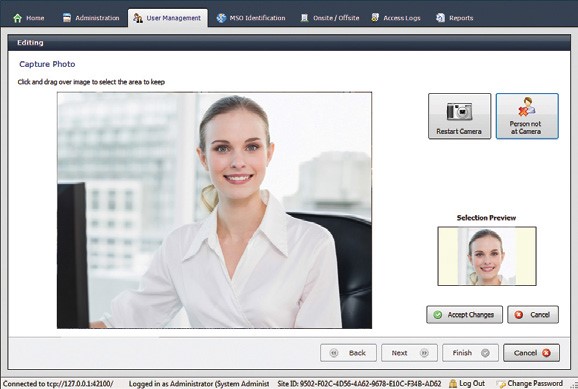
Task: Open the User Management tab
Action: [168, 18]
